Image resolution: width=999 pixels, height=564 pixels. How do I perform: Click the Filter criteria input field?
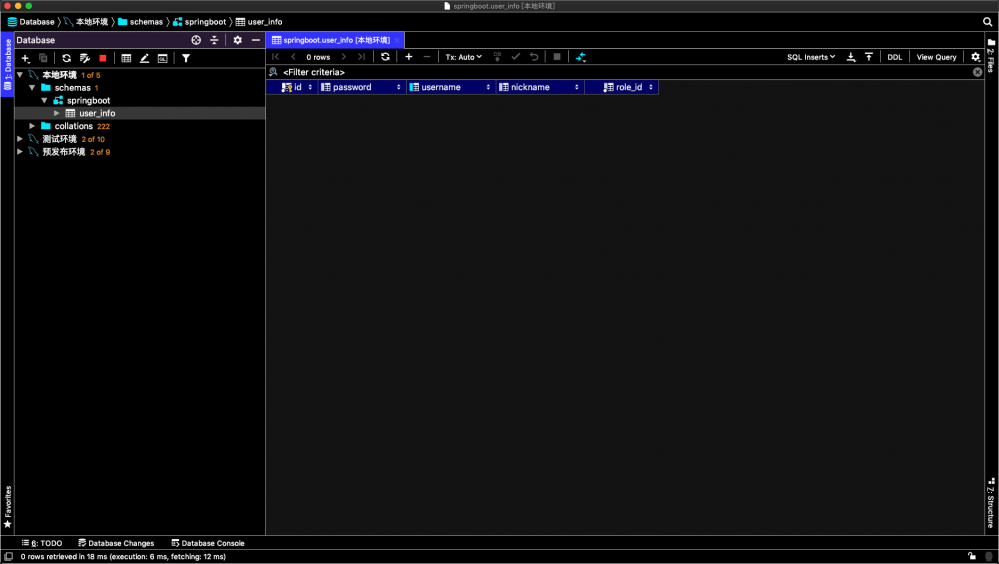[x=626, y=72]
